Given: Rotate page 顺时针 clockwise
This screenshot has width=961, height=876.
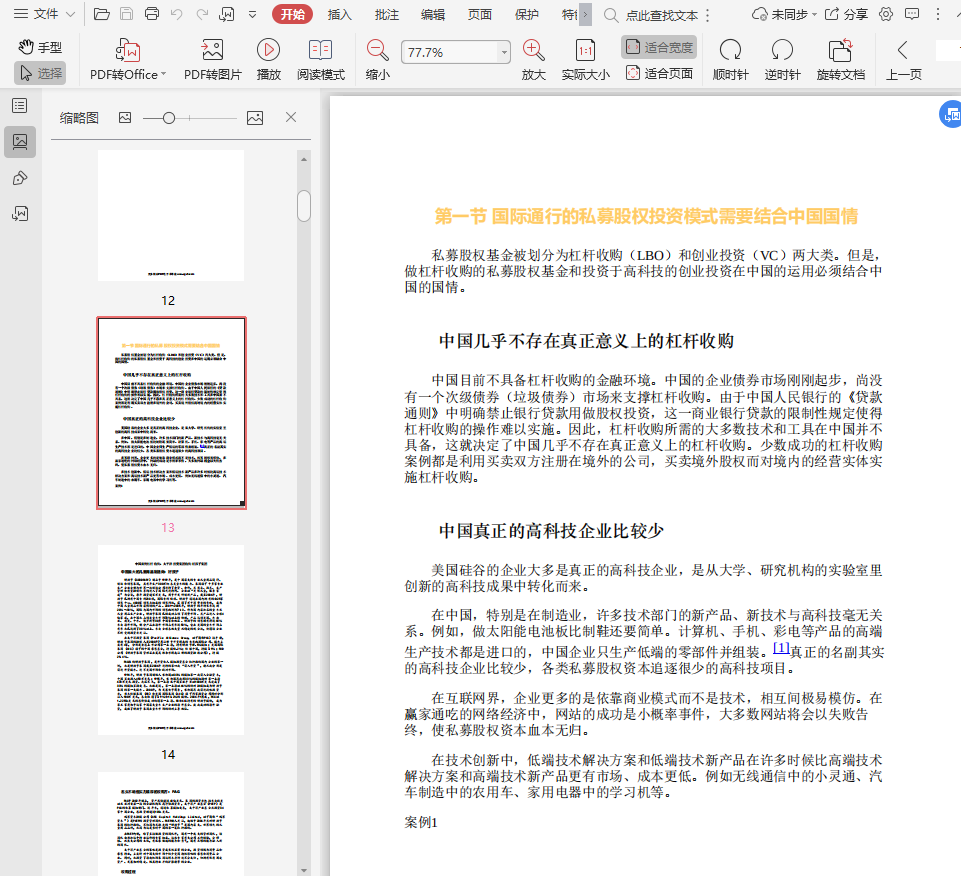Looking at the screenshot, I should pos(730,51).
